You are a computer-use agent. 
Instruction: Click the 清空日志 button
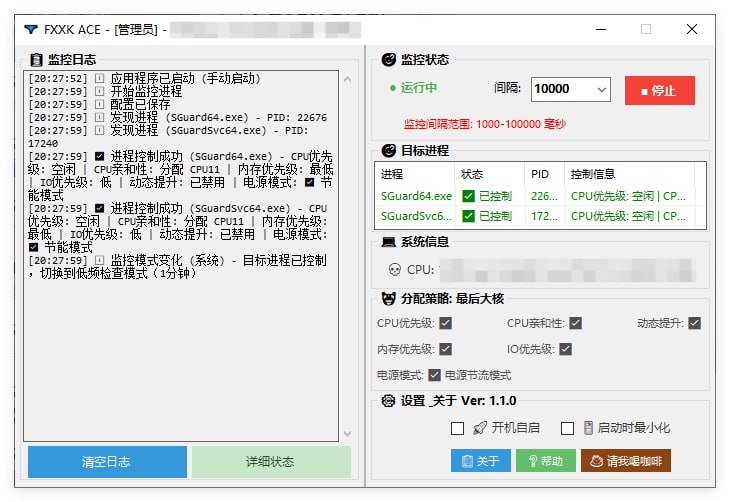[107, 462]
